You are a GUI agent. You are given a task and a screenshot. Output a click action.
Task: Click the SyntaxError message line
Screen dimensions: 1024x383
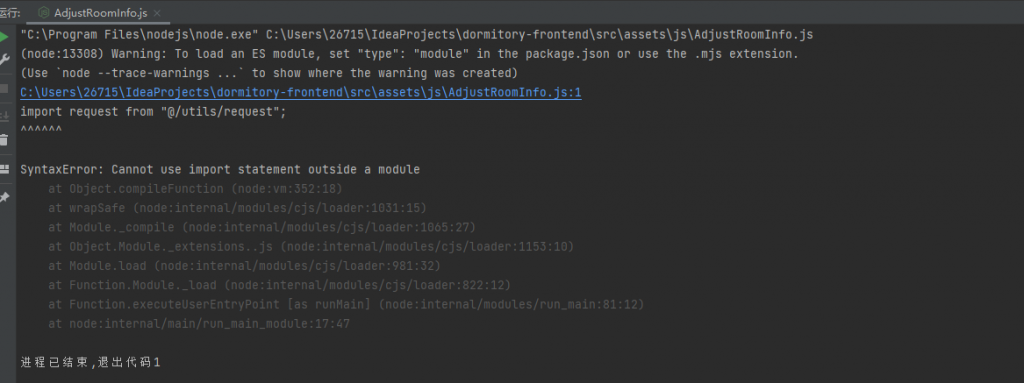(220, 170)
